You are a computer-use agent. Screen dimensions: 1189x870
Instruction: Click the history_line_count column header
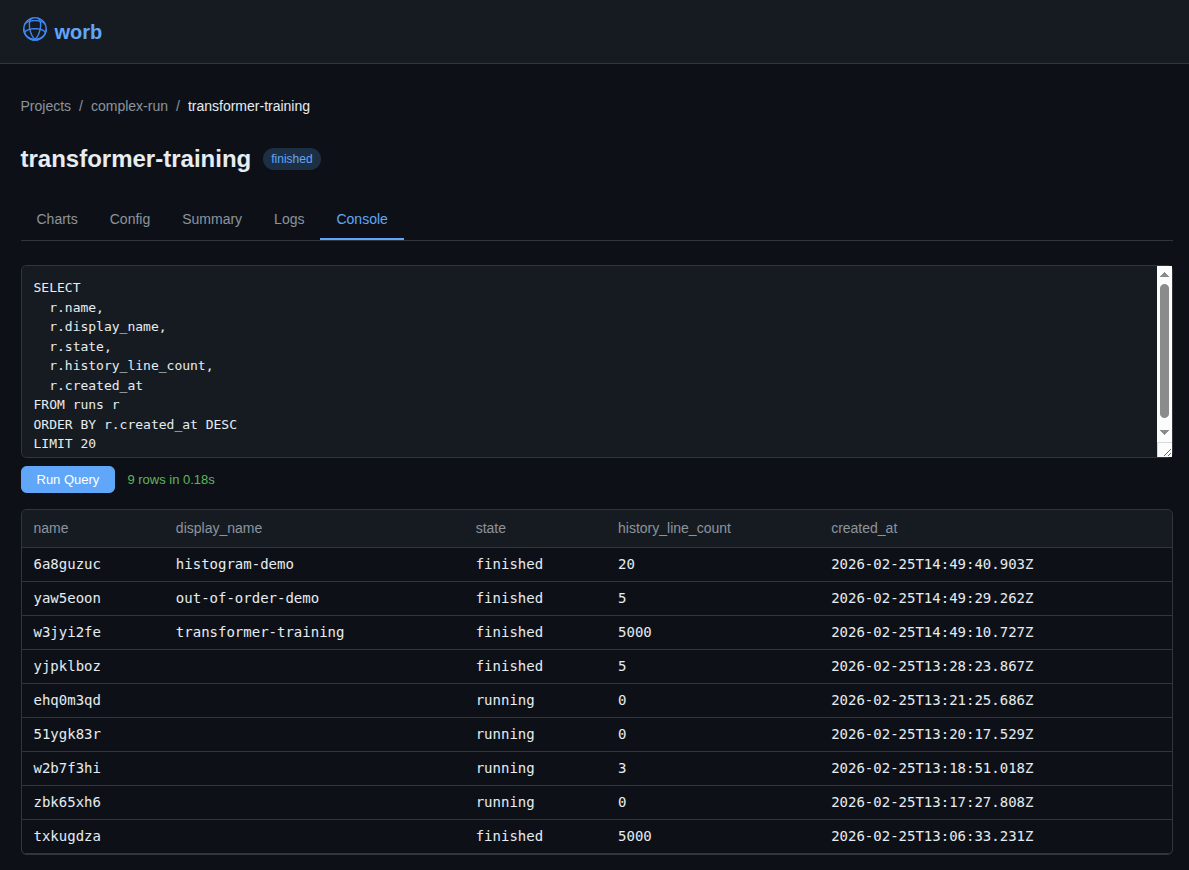(674, 528)
